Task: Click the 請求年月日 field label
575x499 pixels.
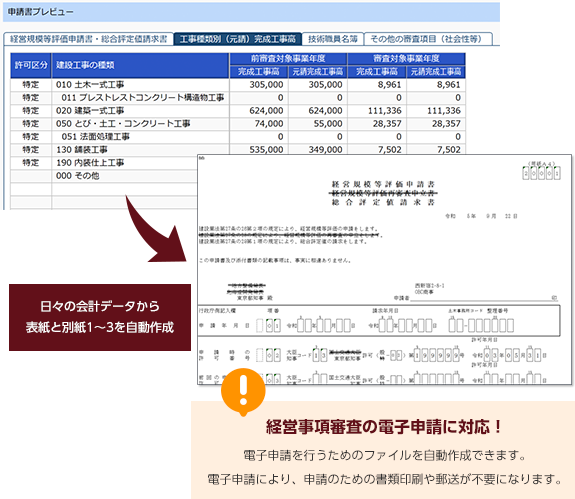Action: pyautogui.click(x=385, y=311)
